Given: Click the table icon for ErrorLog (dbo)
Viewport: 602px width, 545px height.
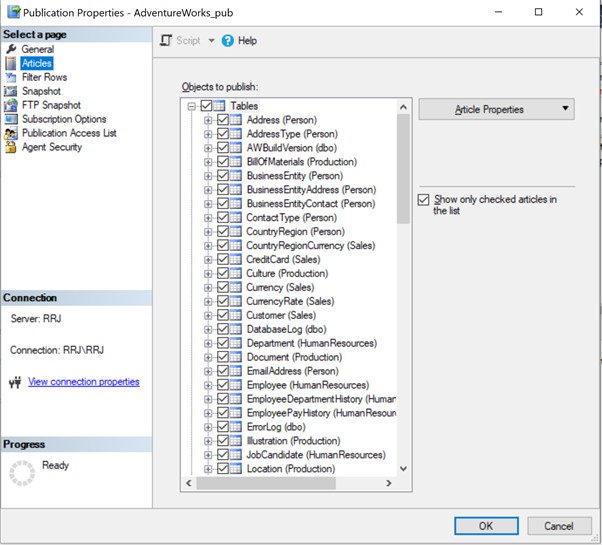Looking at the screenshot, I should click(235, 426).
